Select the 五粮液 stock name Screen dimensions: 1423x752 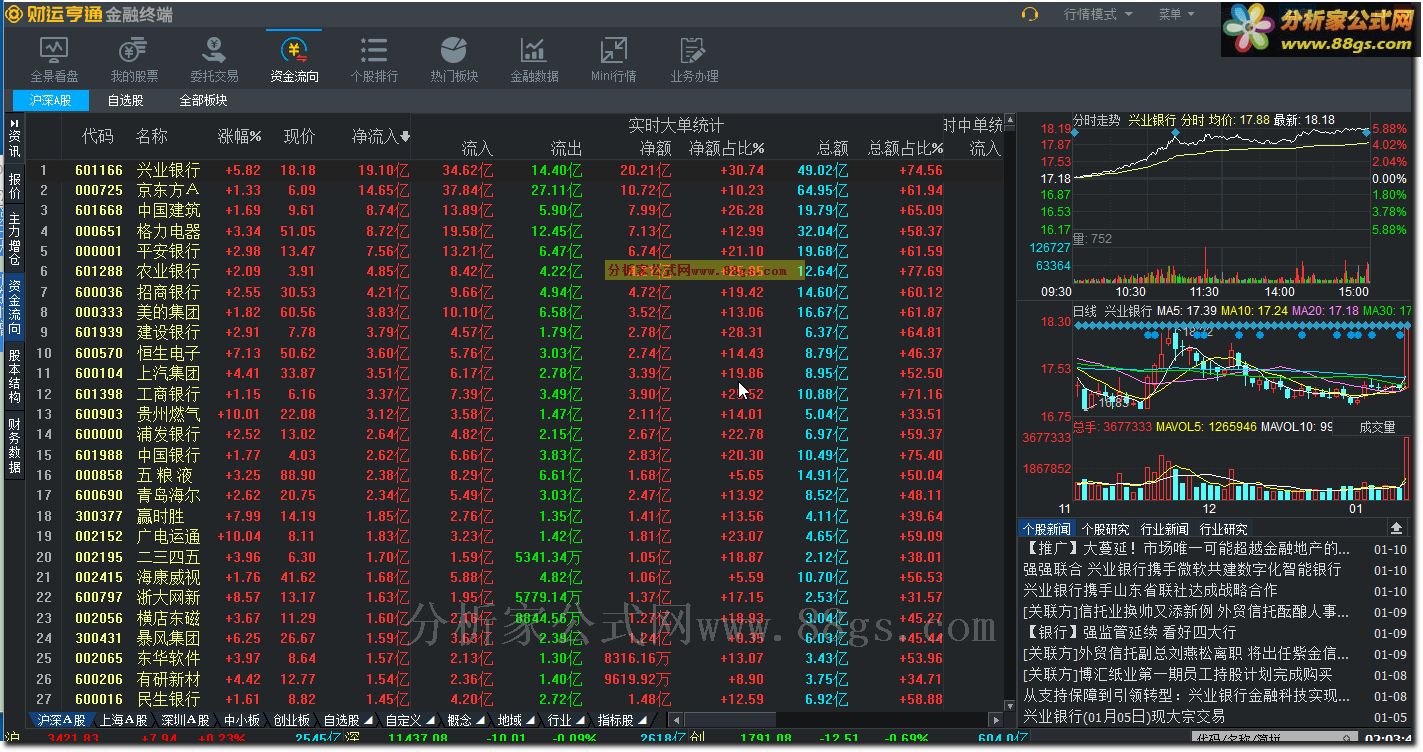(x=165, y=475)
